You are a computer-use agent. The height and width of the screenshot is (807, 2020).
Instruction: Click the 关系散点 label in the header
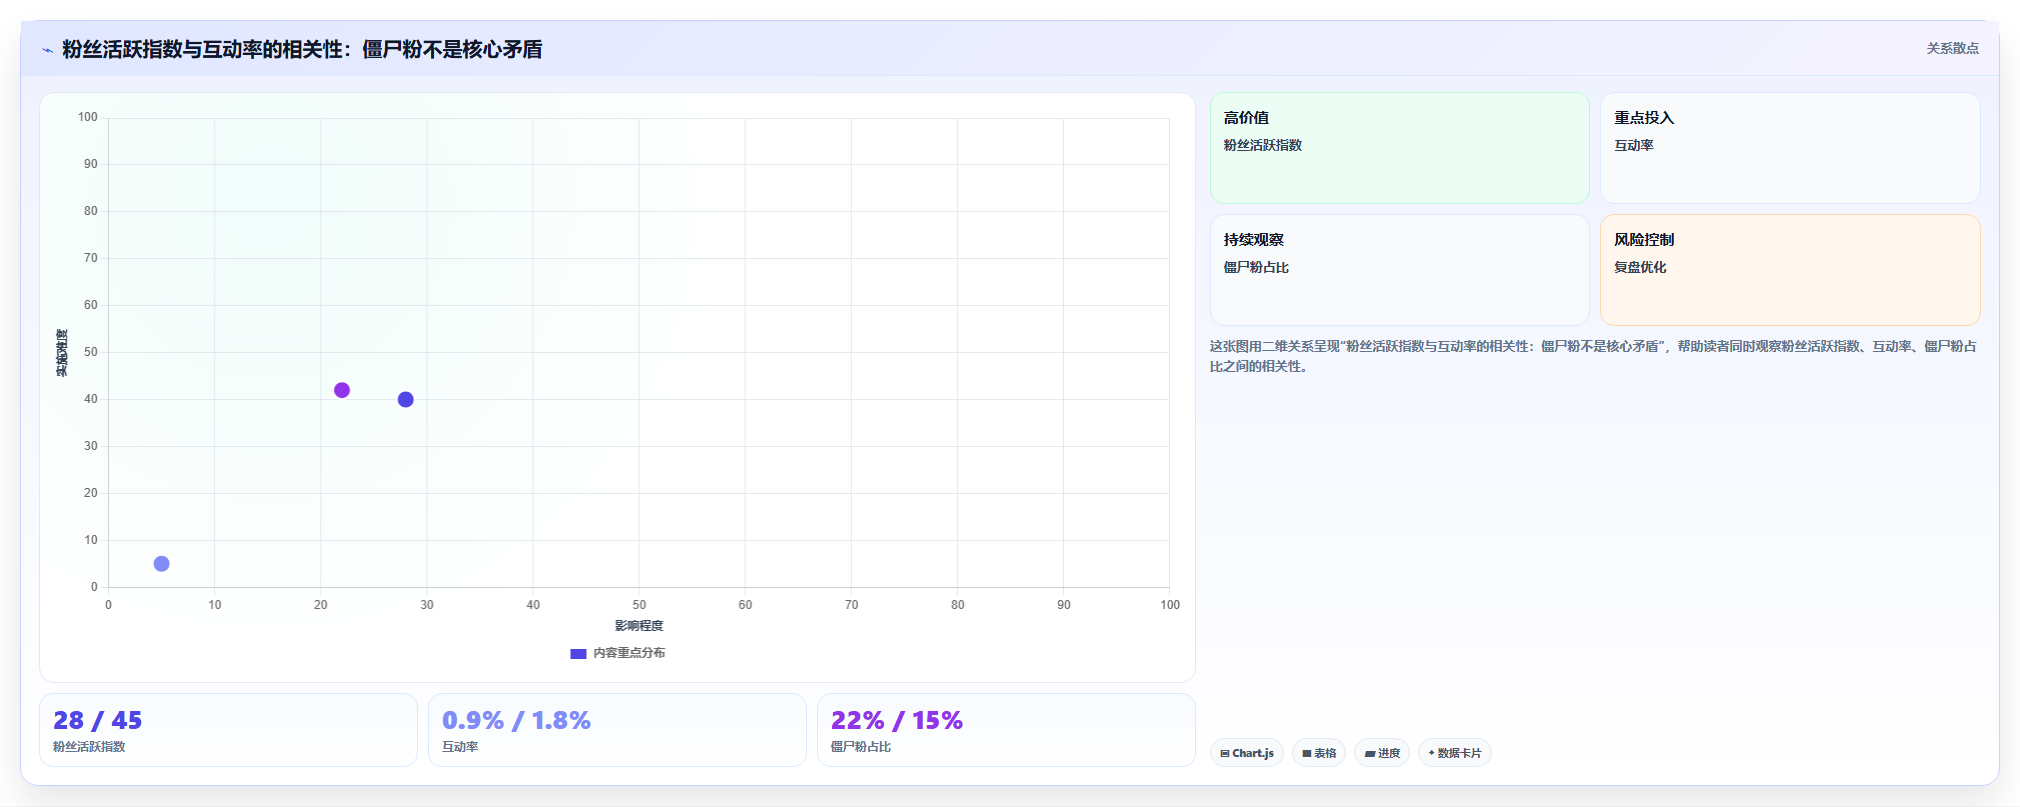click(x=1952, y=48)
